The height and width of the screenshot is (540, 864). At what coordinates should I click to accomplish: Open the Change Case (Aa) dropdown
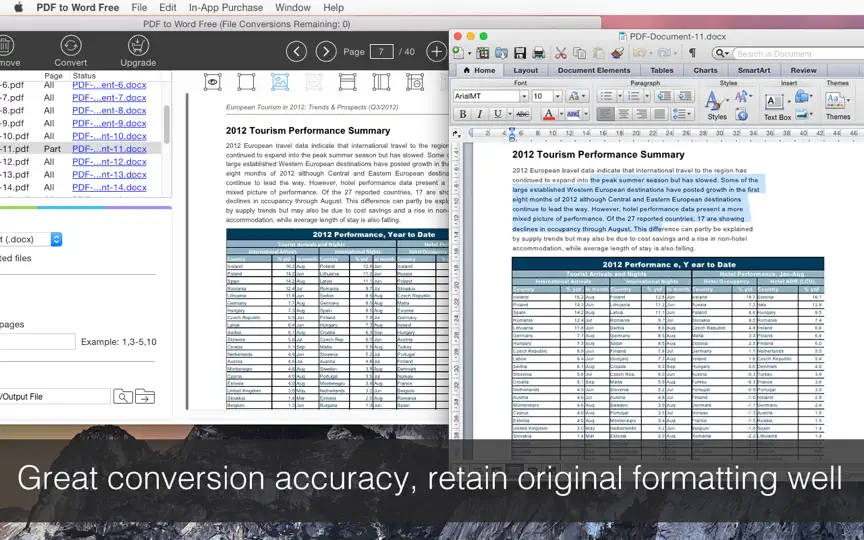pos(577,96)
